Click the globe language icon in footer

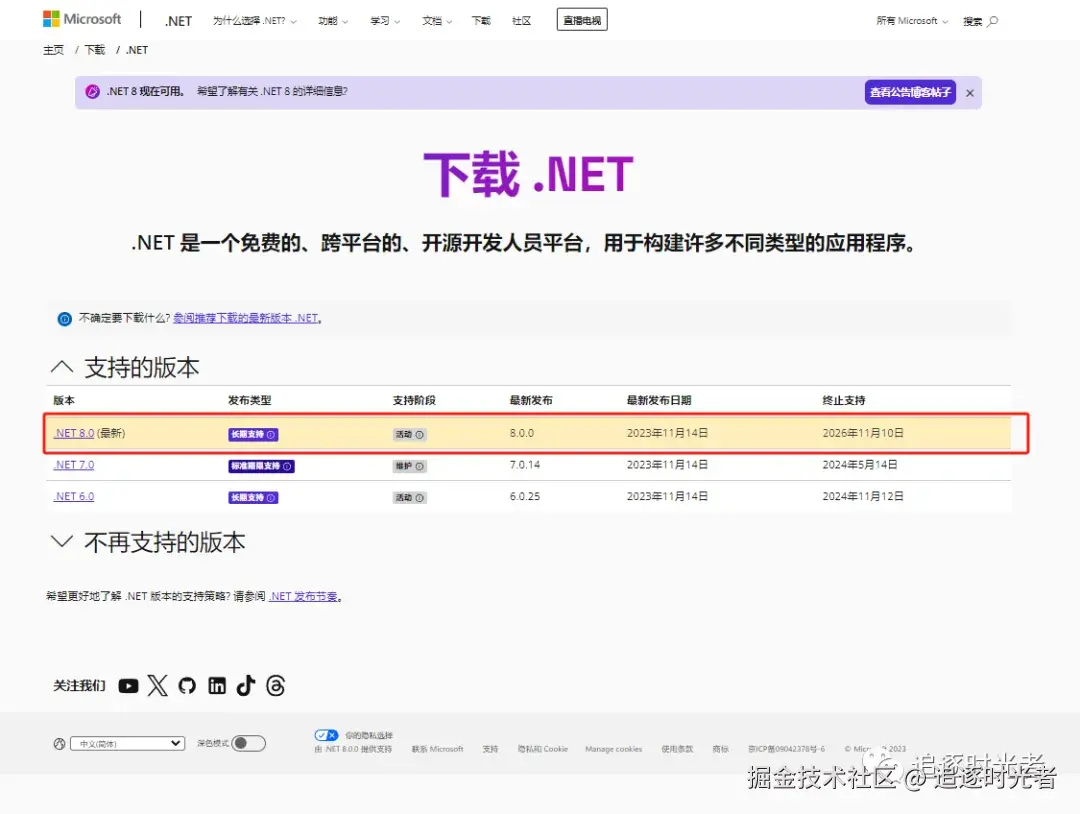click(x=59, y=744)
